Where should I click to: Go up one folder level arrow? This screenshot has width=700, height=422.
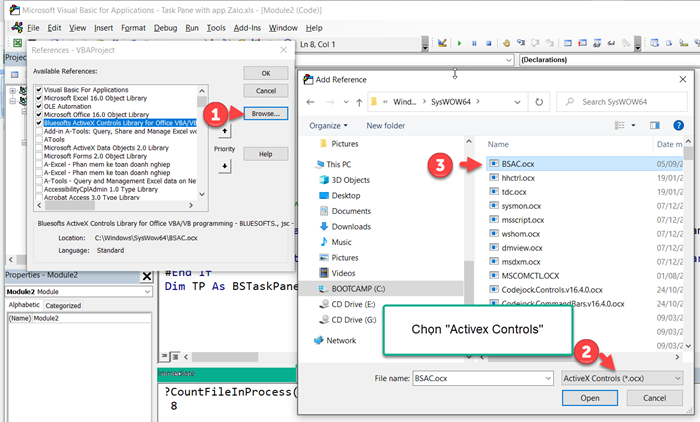359,102
